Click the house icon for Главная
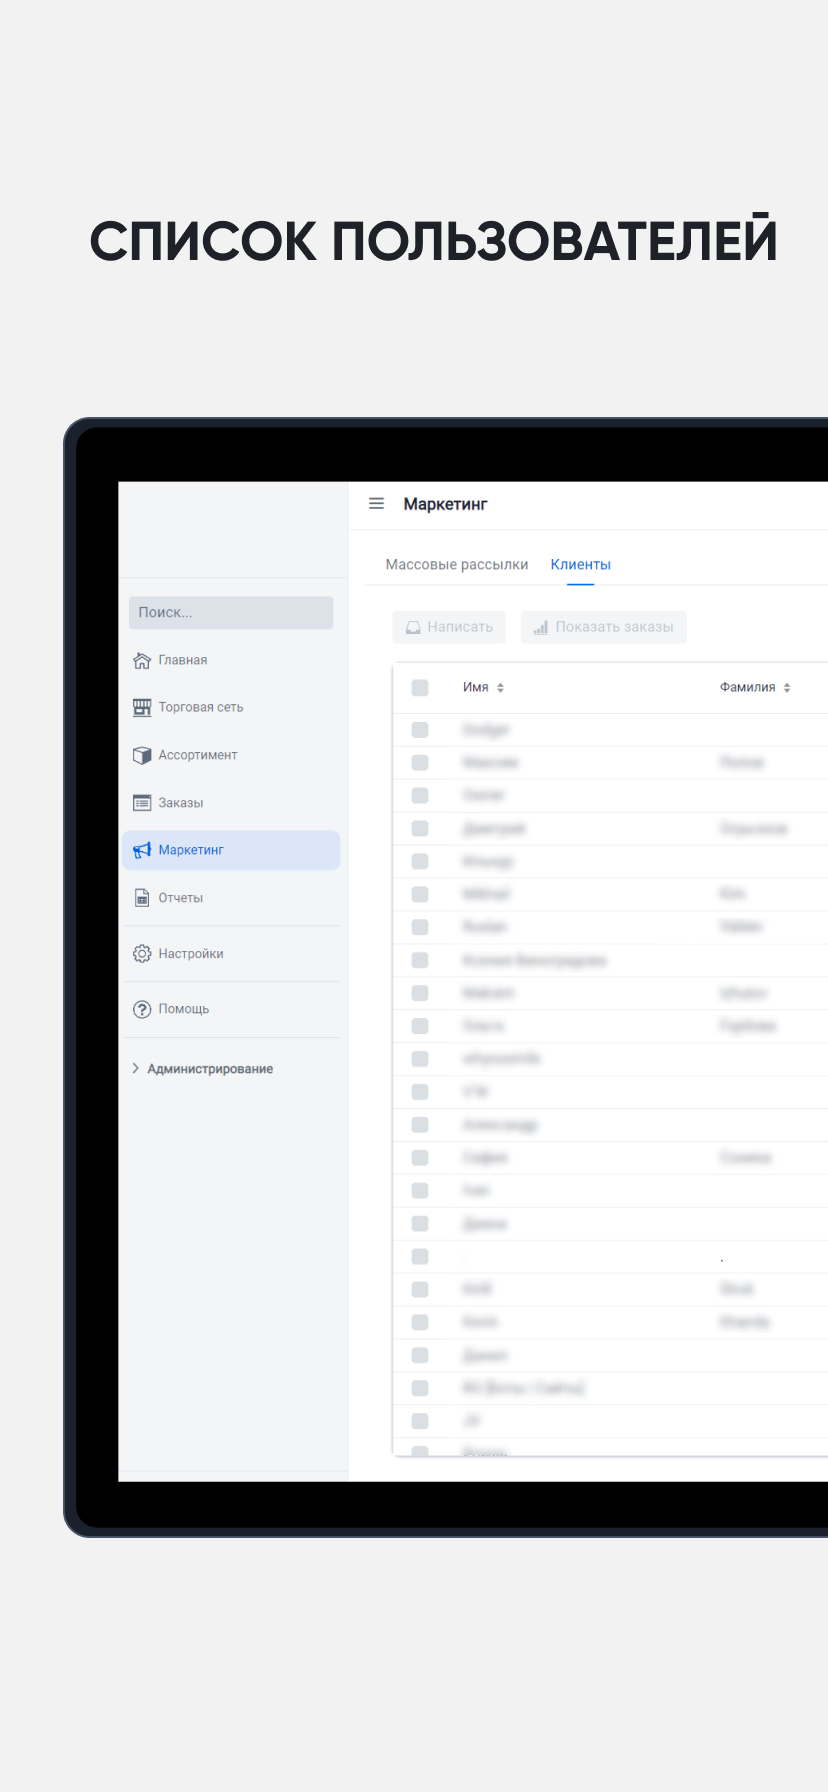The image size is (828, 1792). 142,660
